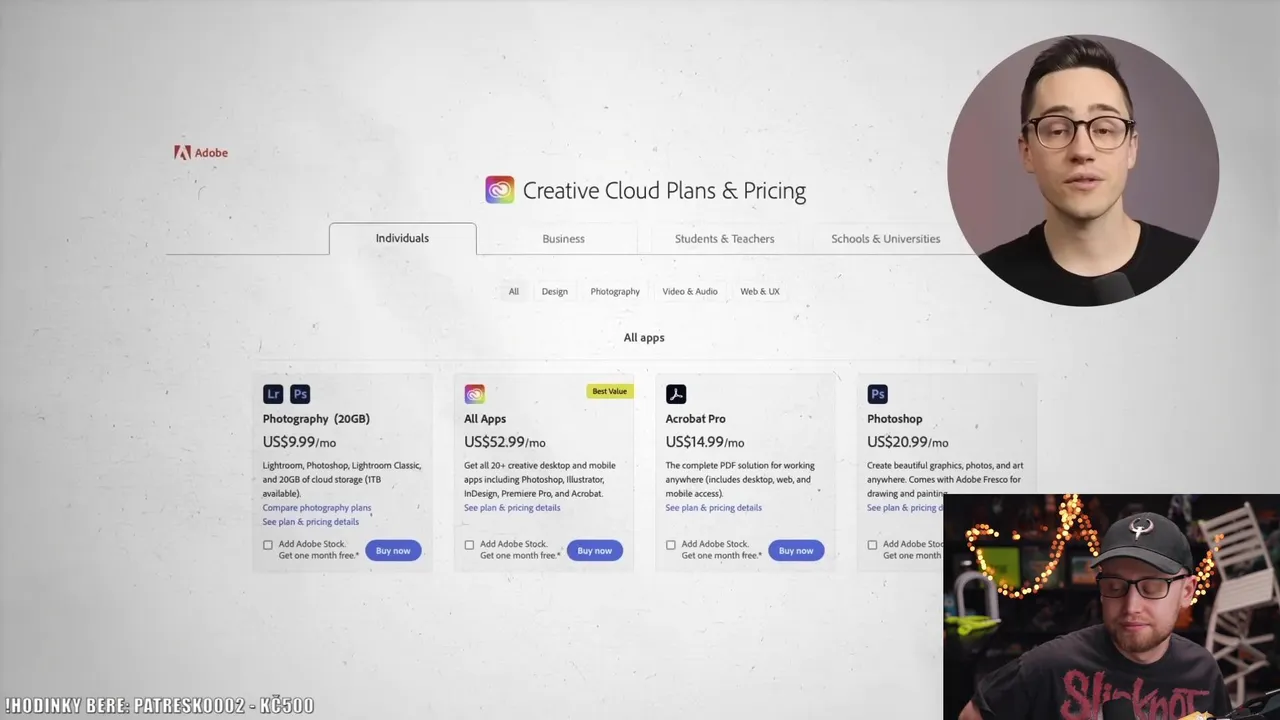Check Add Adobe Stock on Photoshop plan
Viewport: 1280px width, 720px height.
872,545
